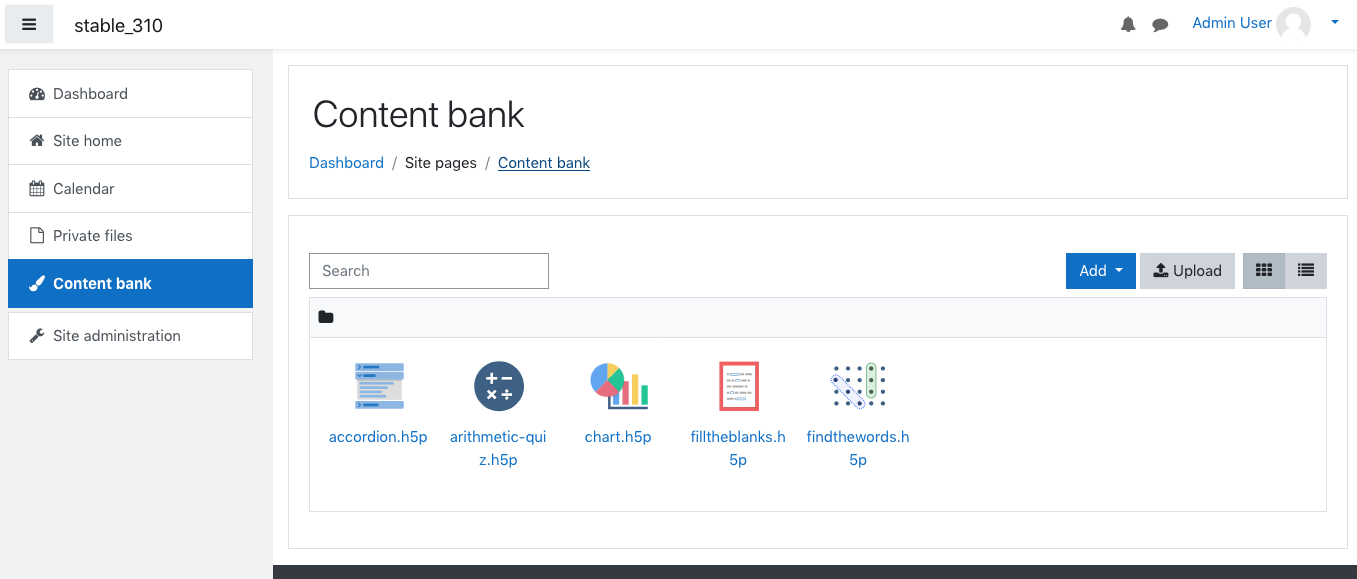Click the Upload arrow icon
This screenshot has width=1357, height=579.
tap(1161, 270)
